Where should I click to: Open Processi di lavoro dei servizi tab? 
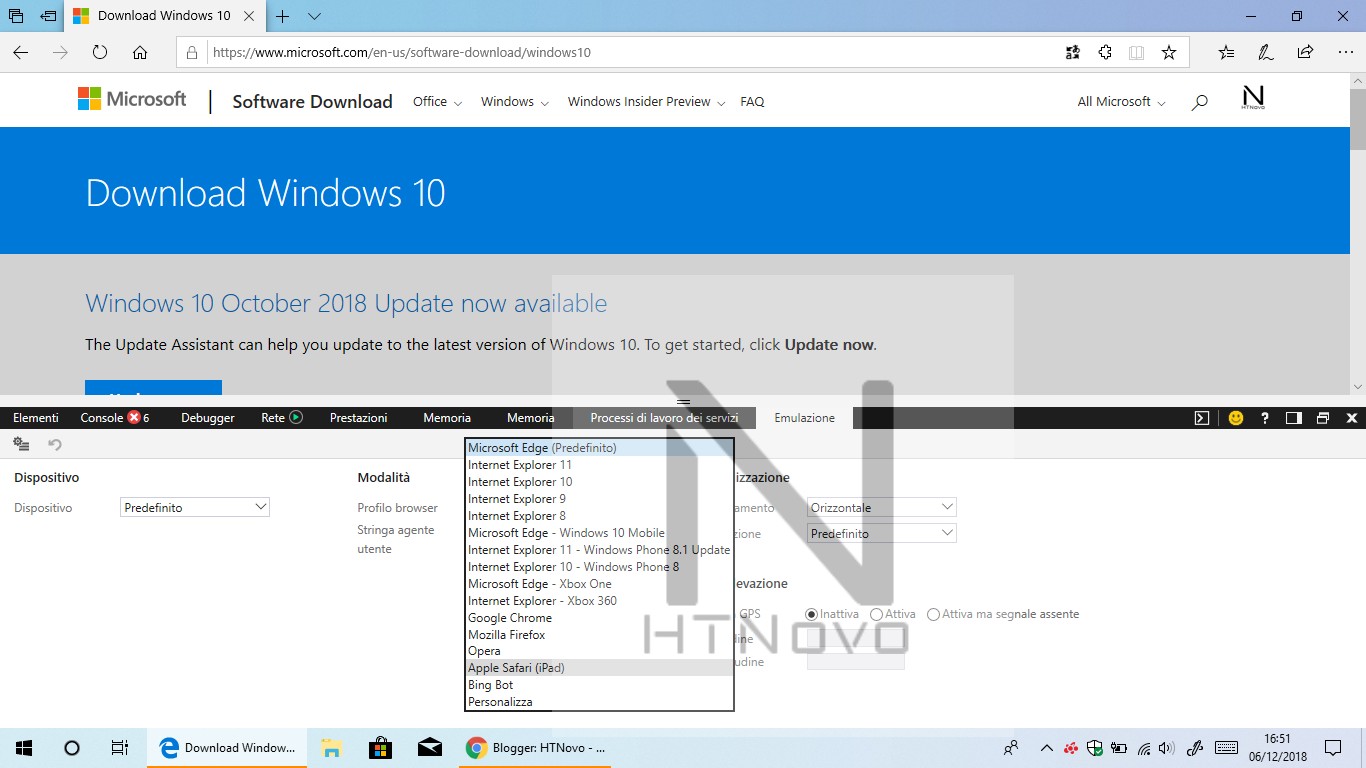664,418
